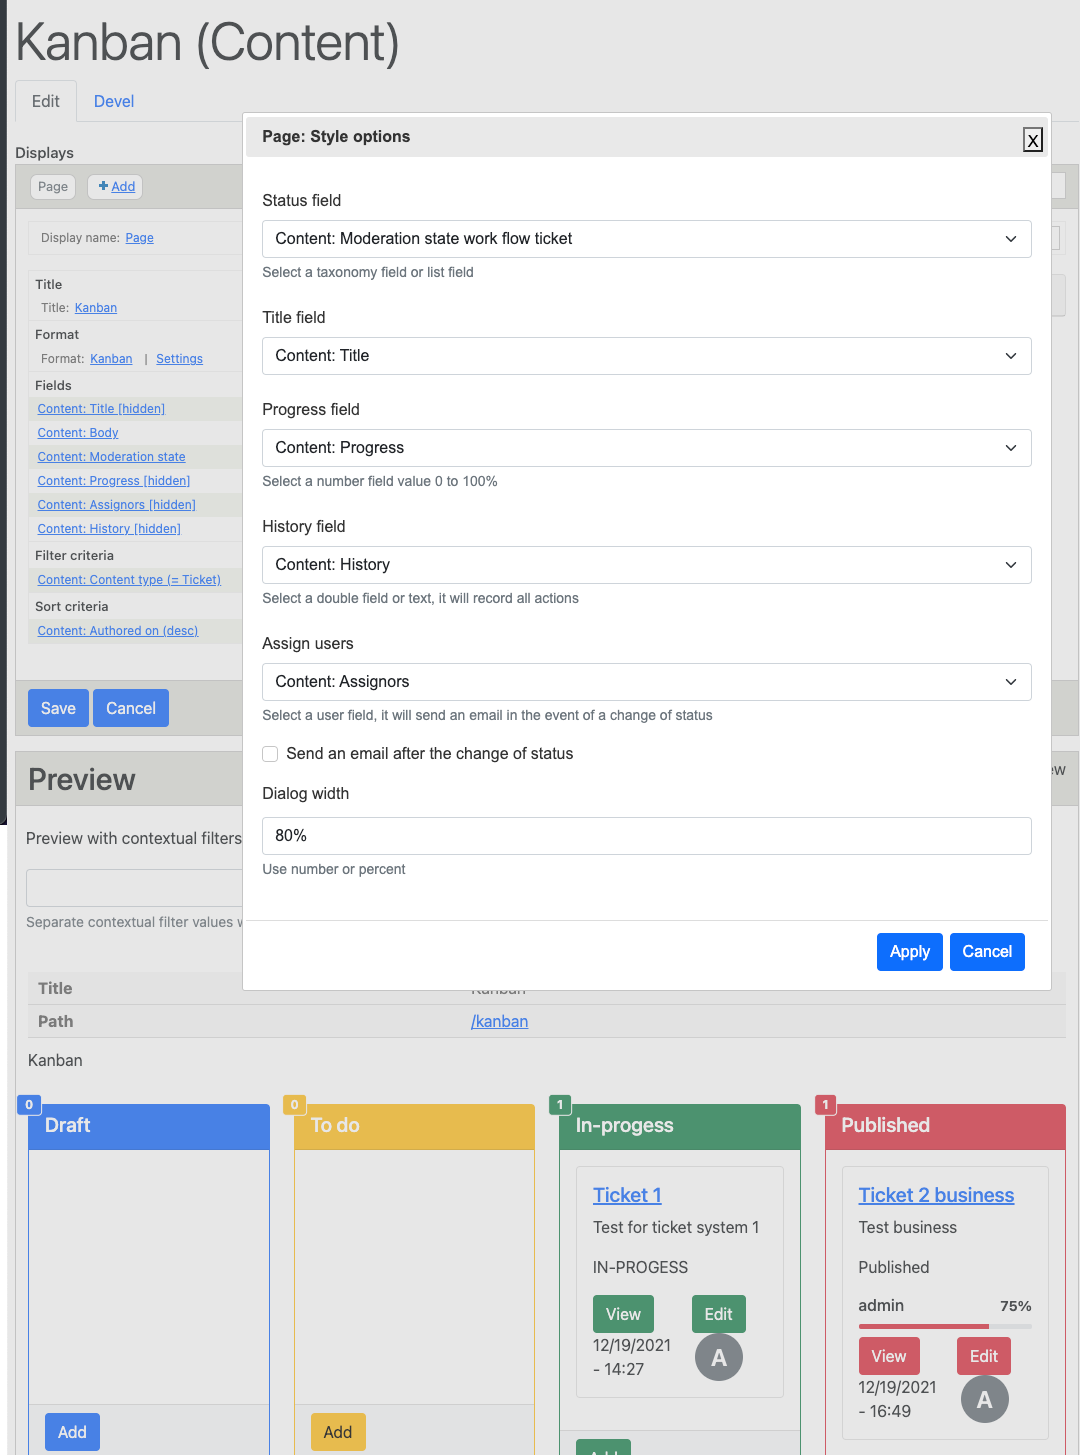Click the Draft column count badge
Image resolution: width=1080 pixels, height=1455 pixels.
point(29,1105)
